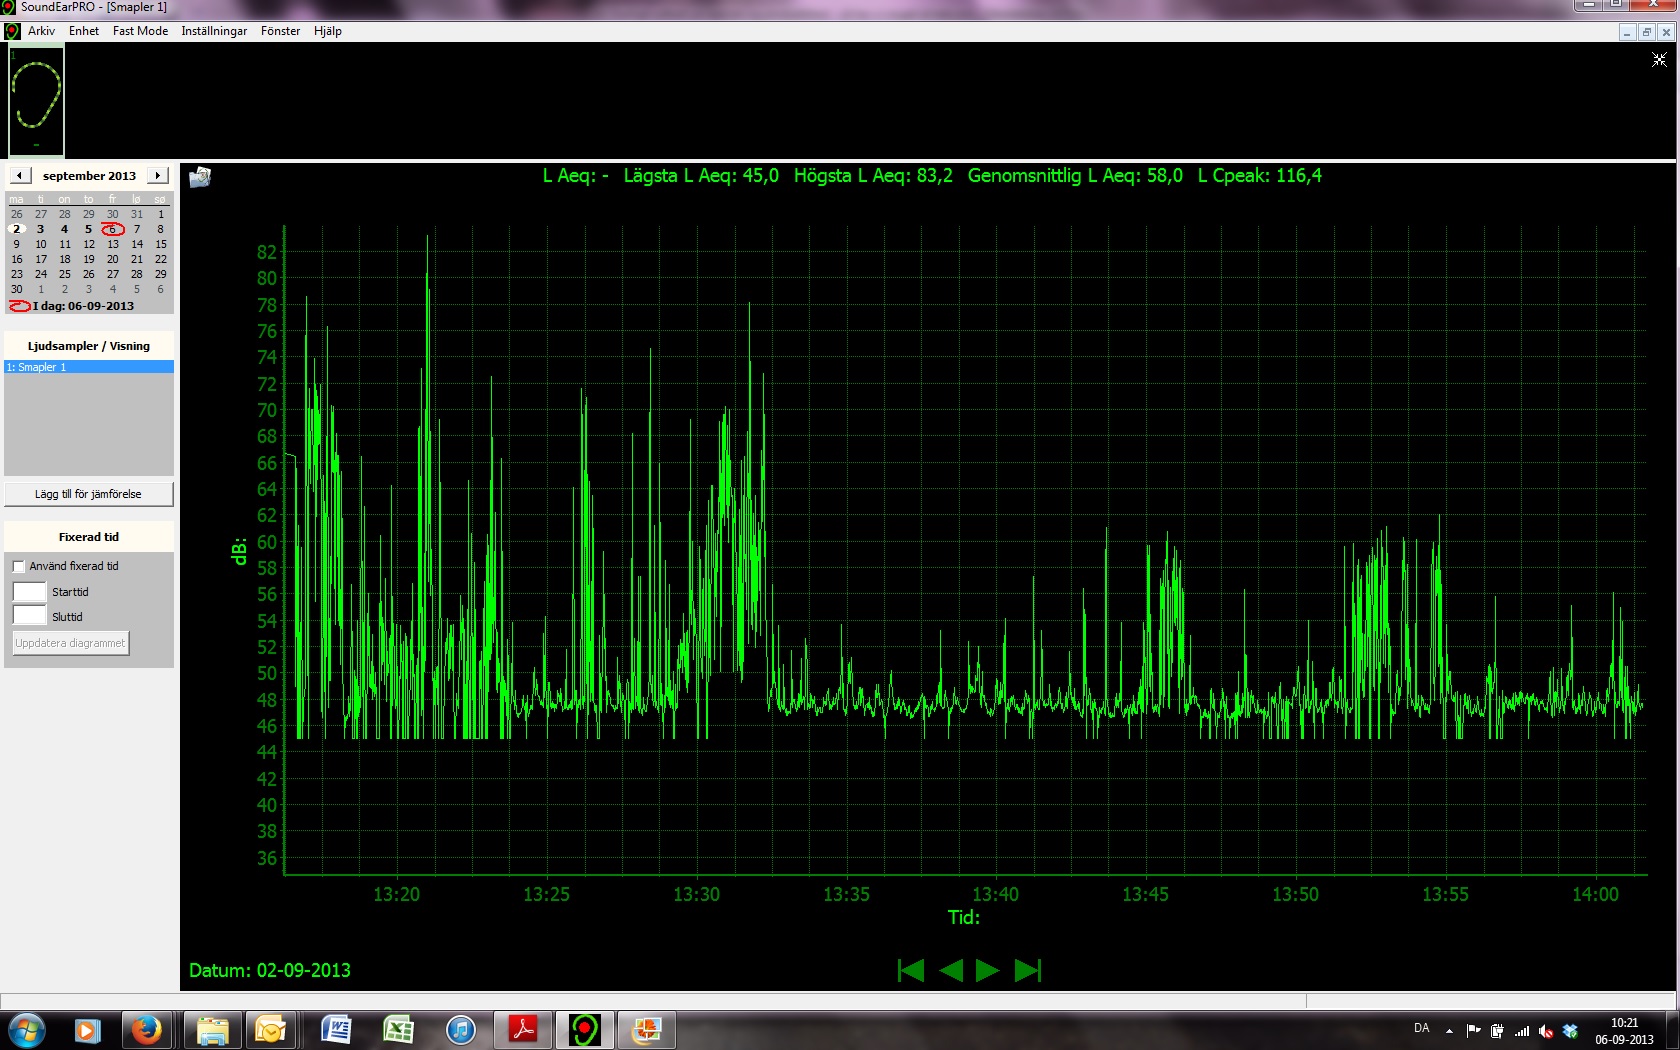Screen dimensions: 1680x1050
Task: Show hidden system tray icons arrow
Action: [x=1449, y=1031]
